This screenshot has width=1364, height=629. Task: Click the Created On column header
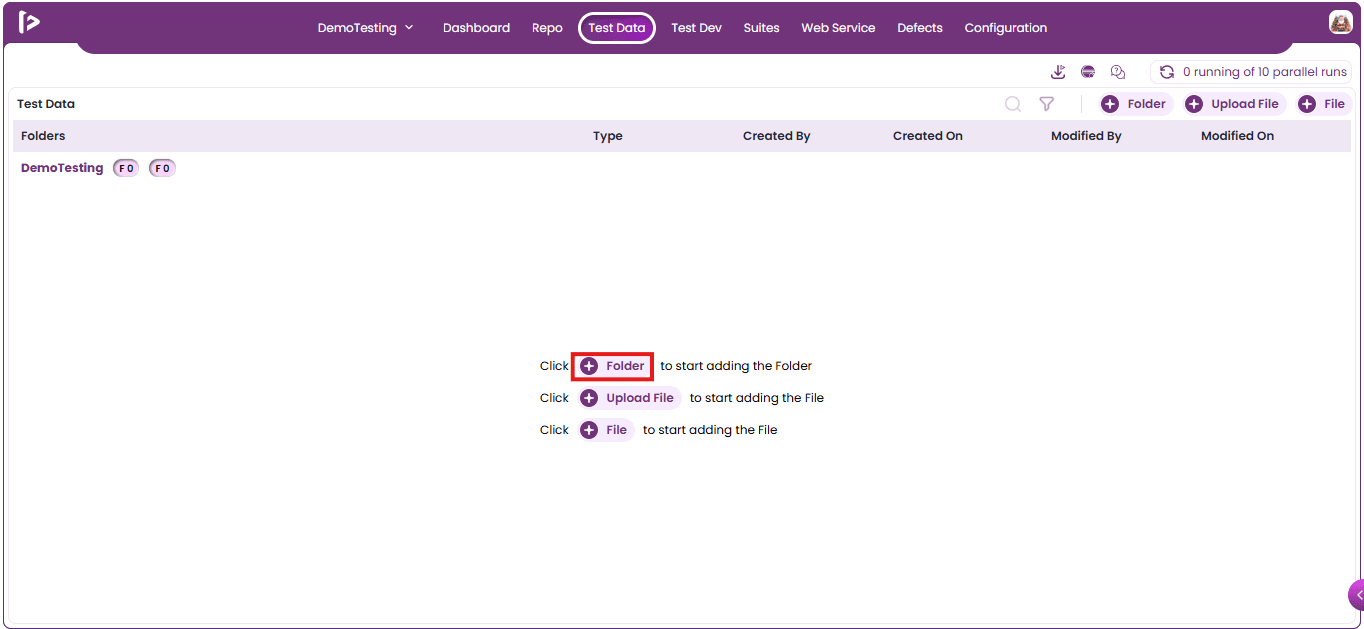click(928, 136)
